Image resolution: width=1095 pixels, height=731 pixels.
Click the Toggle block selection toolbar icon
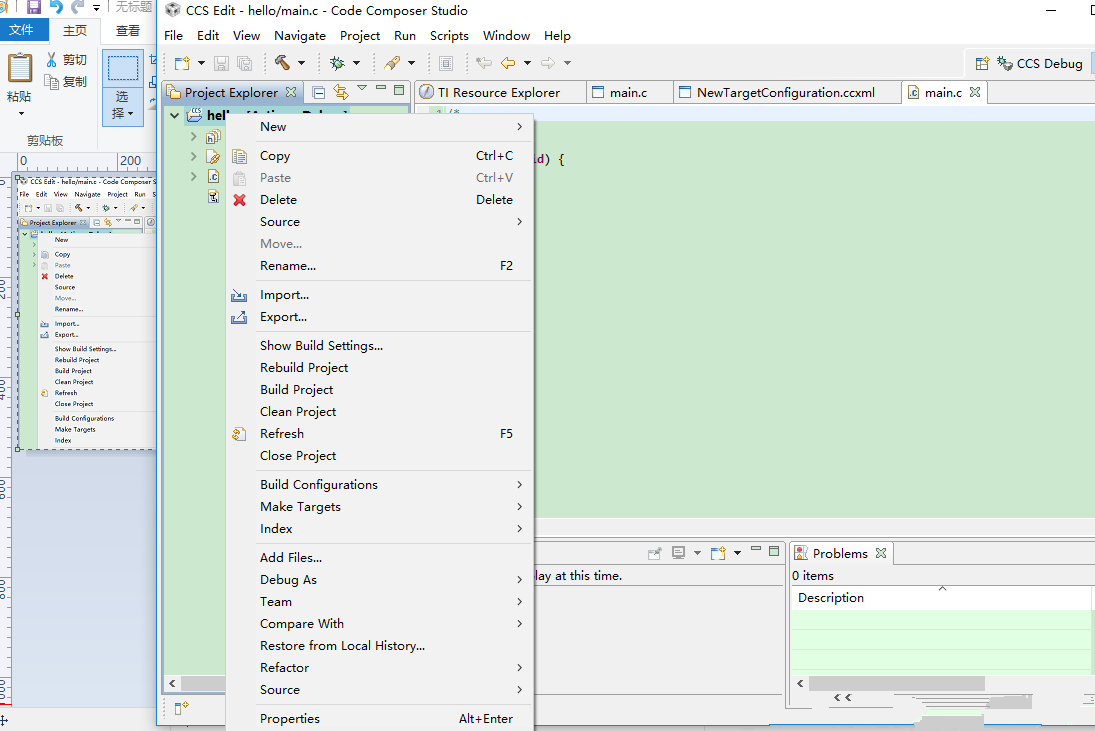(x=446, y=64)
